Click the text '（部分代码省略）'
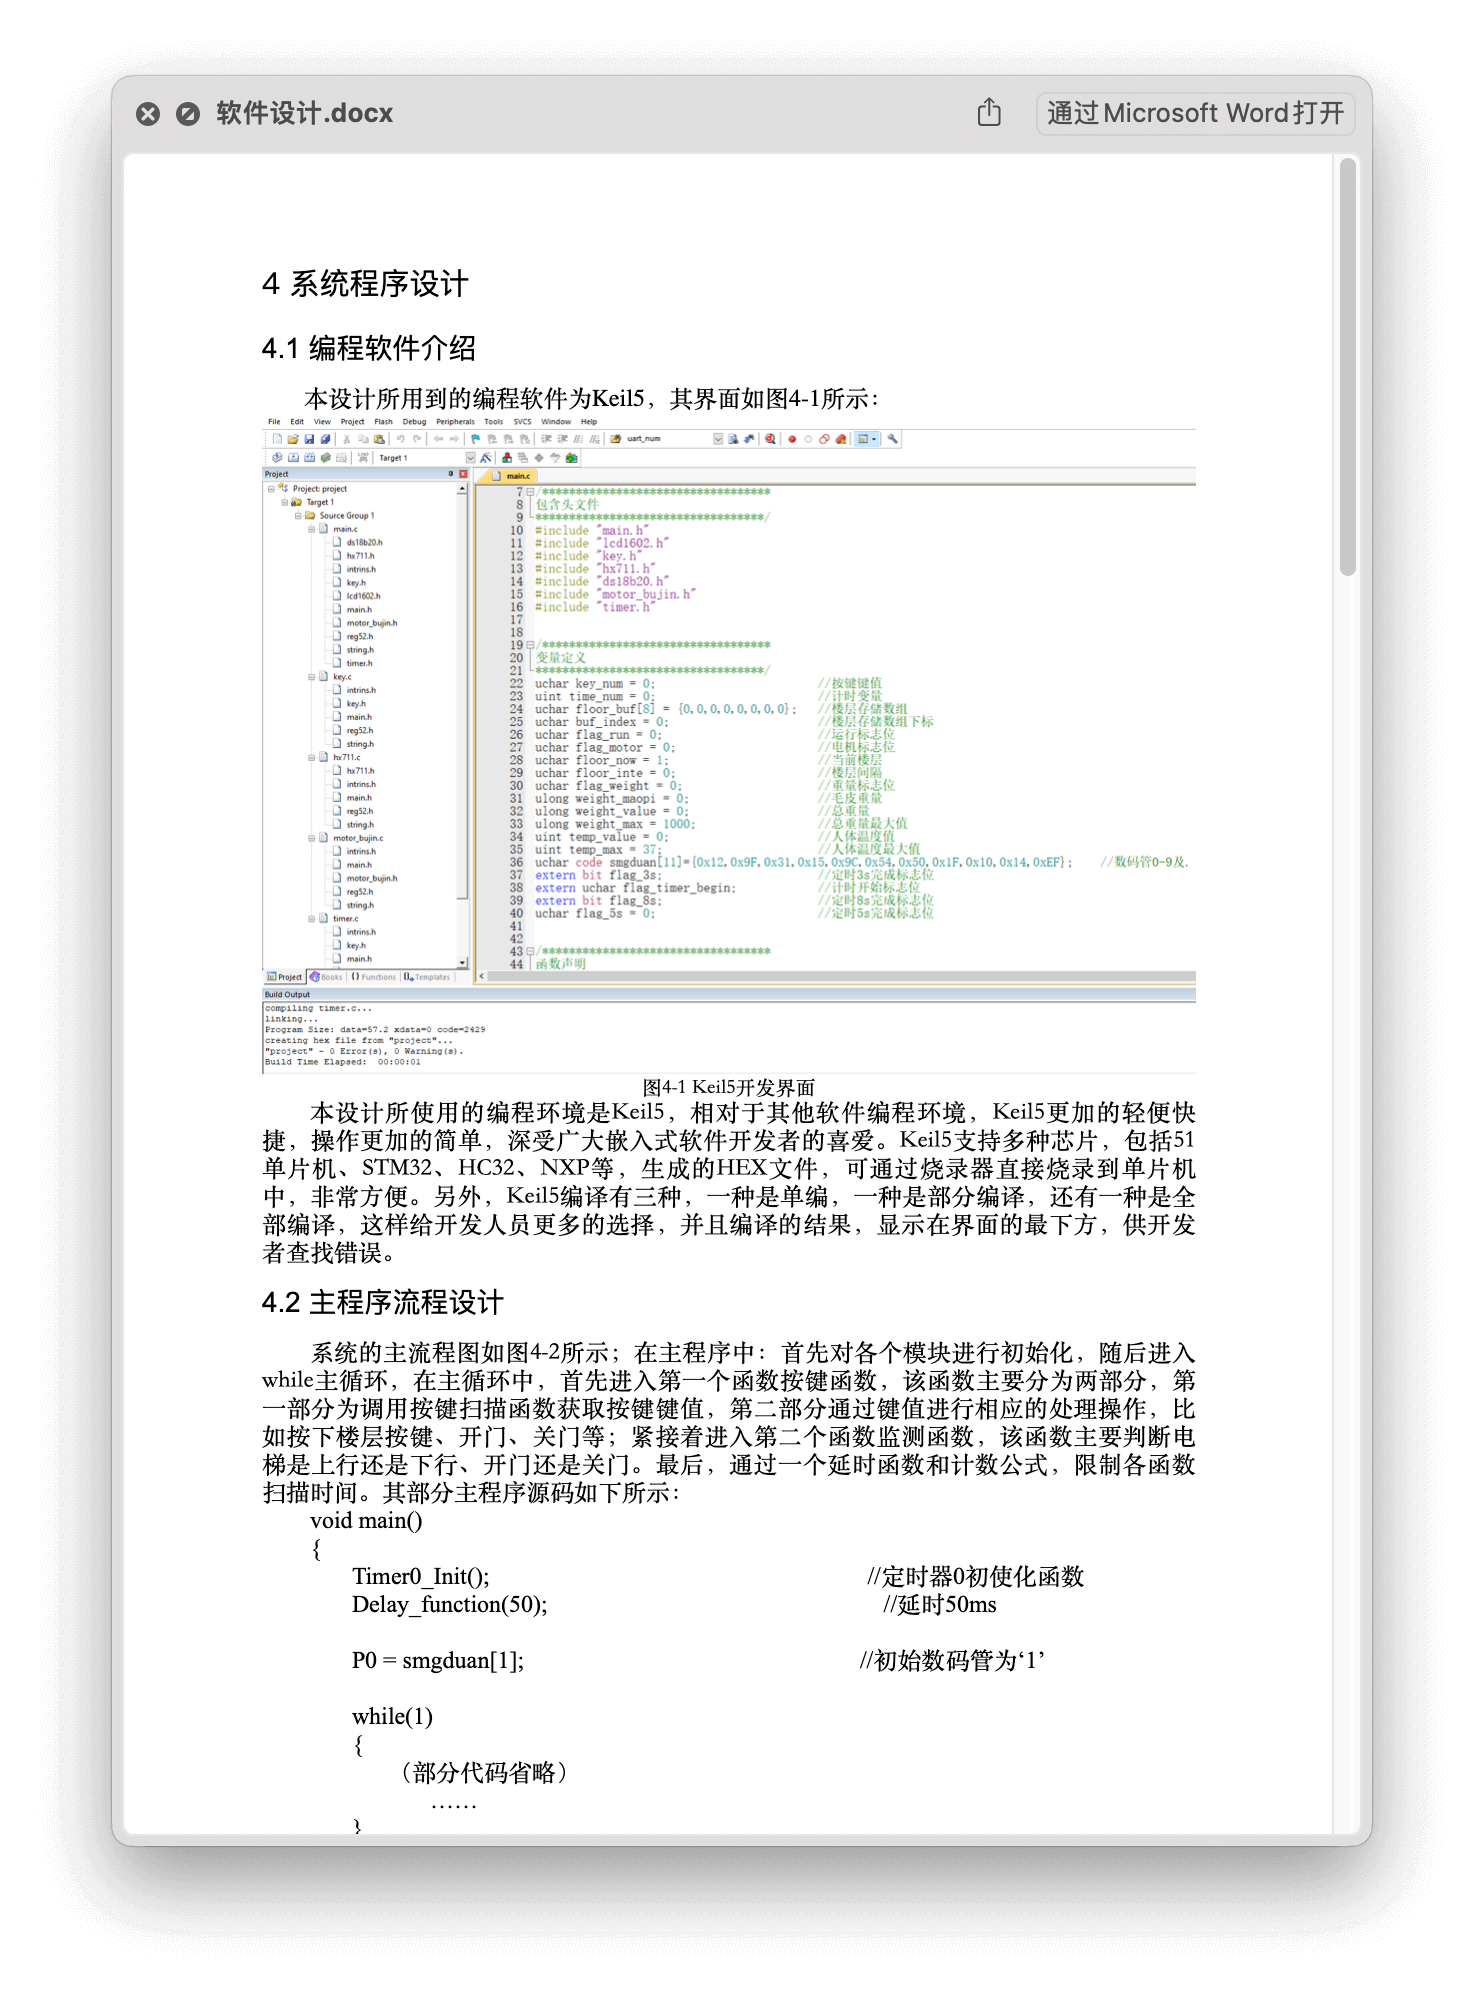The height and width of the screenshot is (1994, 1484). [x=484, y=1773]
